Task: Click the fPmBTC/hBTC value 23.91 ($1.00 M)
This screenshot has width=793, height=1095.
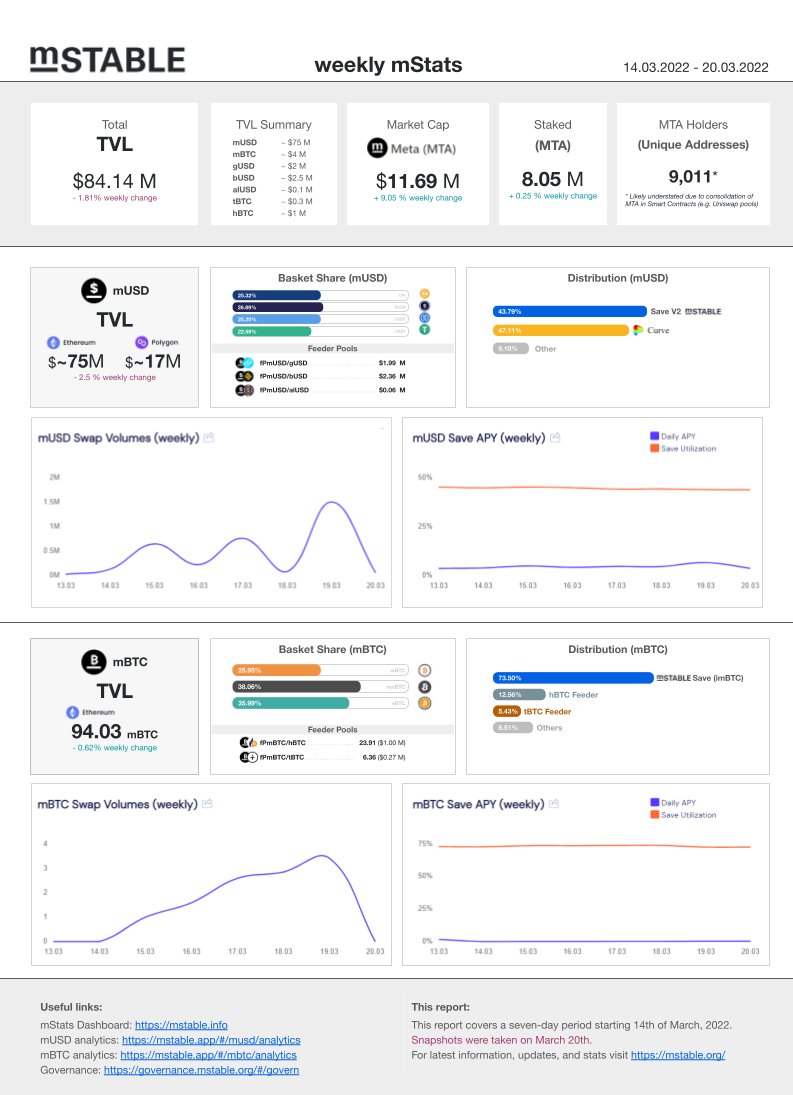Action: (x=382, y=743)
